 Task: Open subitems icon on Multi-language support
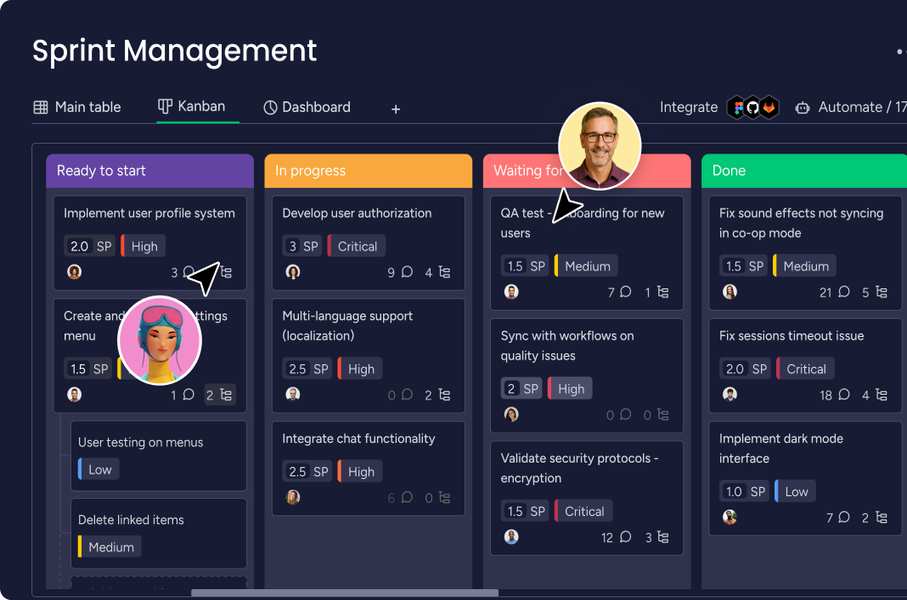coord(444,395)
